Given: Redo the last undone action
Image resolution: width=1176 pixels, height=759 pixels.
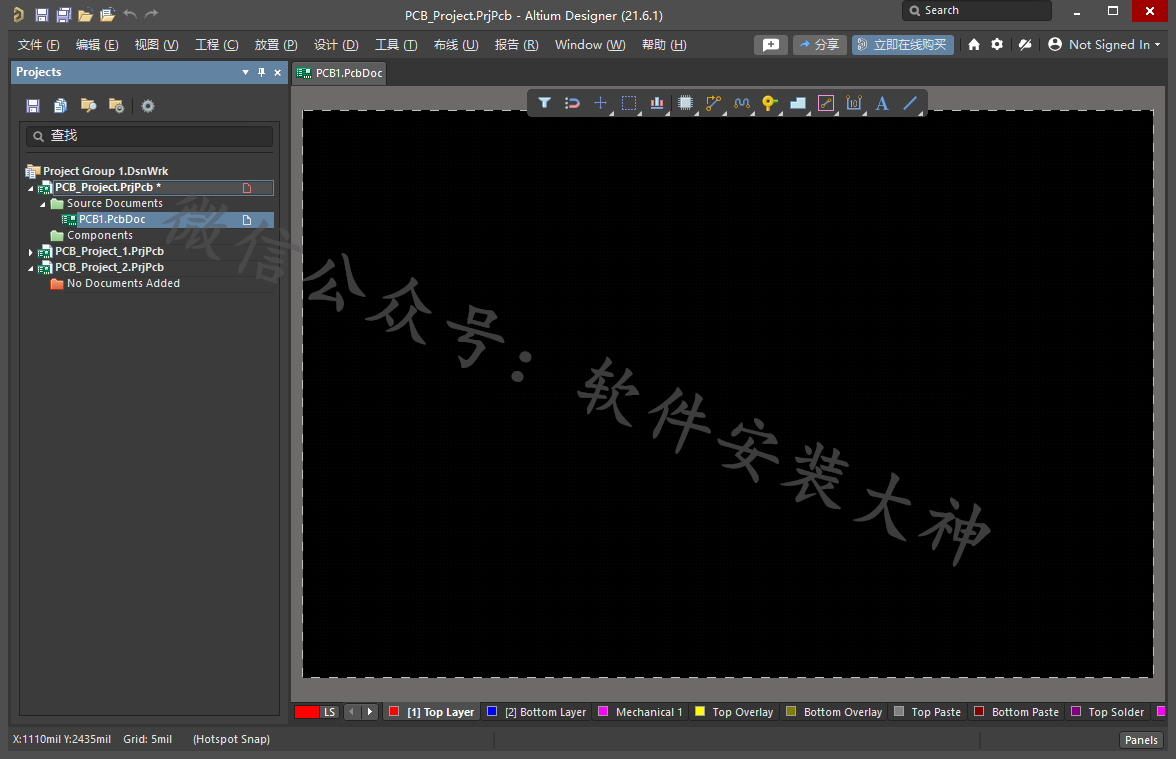Looking at the screenshot, I should coord(152,14).
